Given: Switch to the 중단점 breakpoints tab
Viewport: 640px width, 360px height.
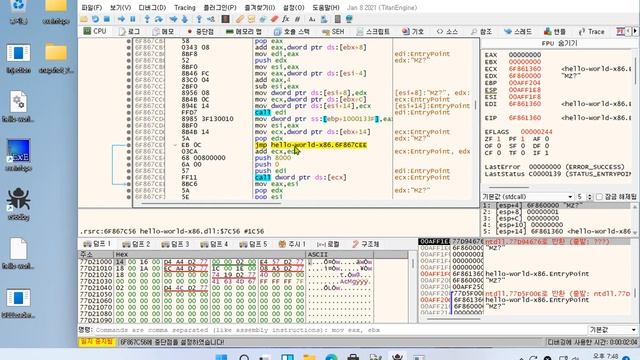Looking at the screenshot, I should 200,31.
